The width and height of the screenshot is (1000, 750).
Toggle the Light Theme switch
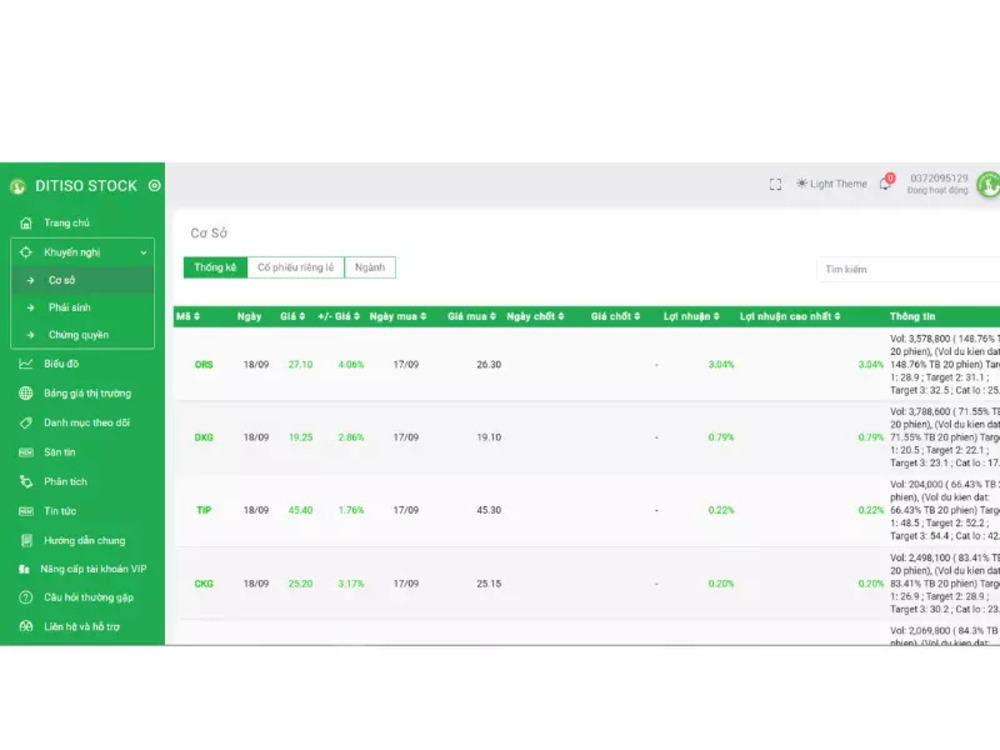831,184
